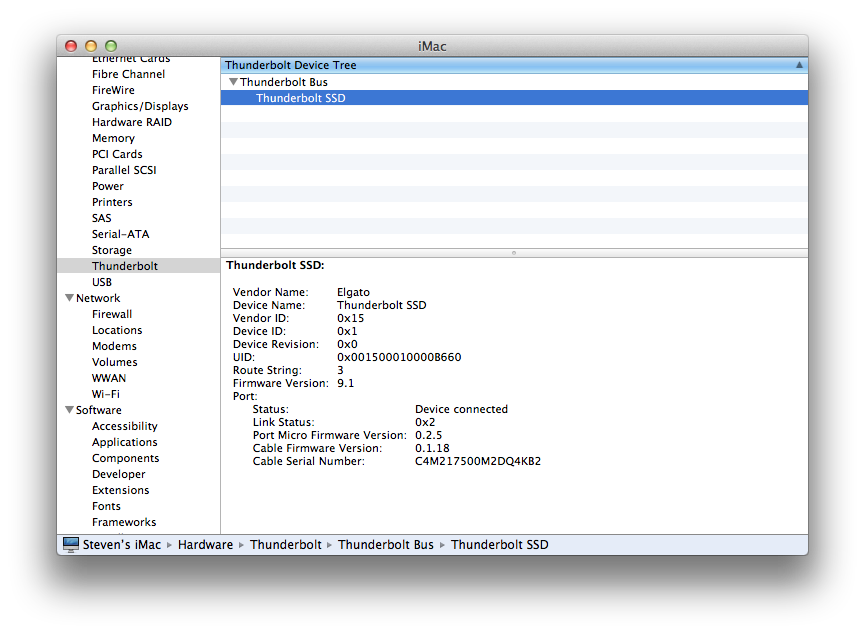
Task: Select Modems in sidebar
Action: pos(114,346)
